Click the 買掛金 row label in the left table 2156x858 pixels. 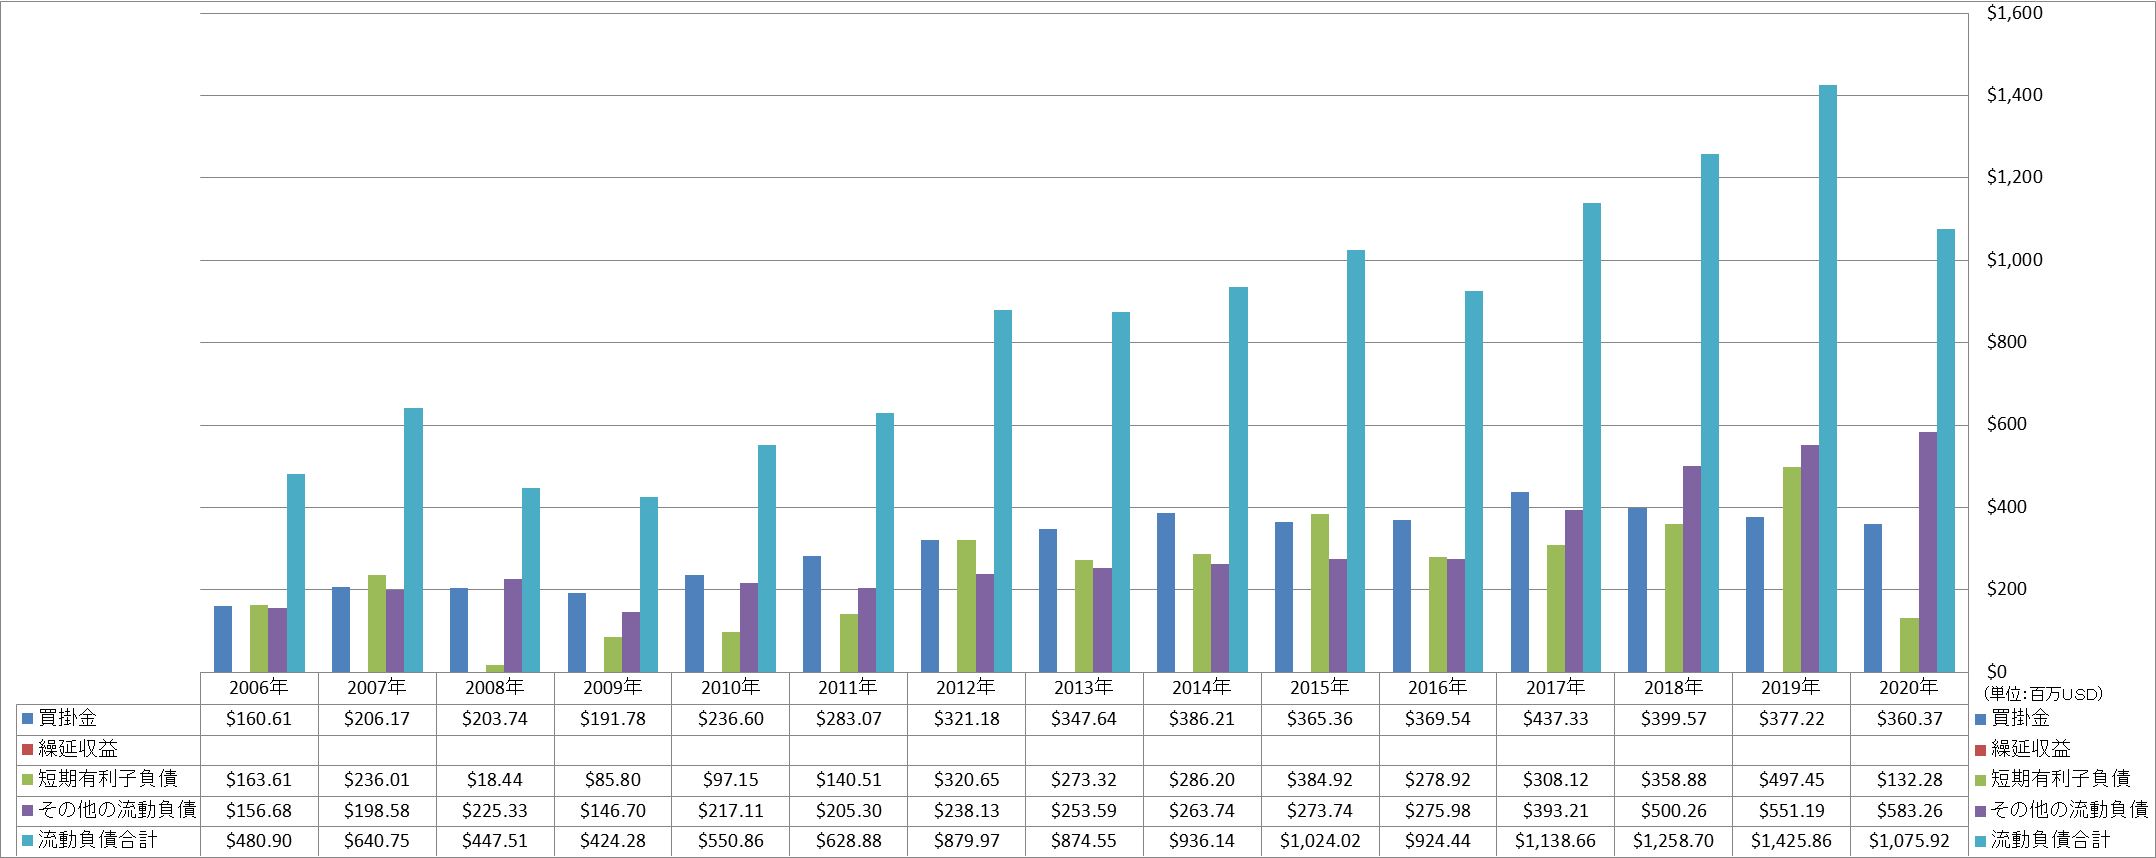coord(67,719)
